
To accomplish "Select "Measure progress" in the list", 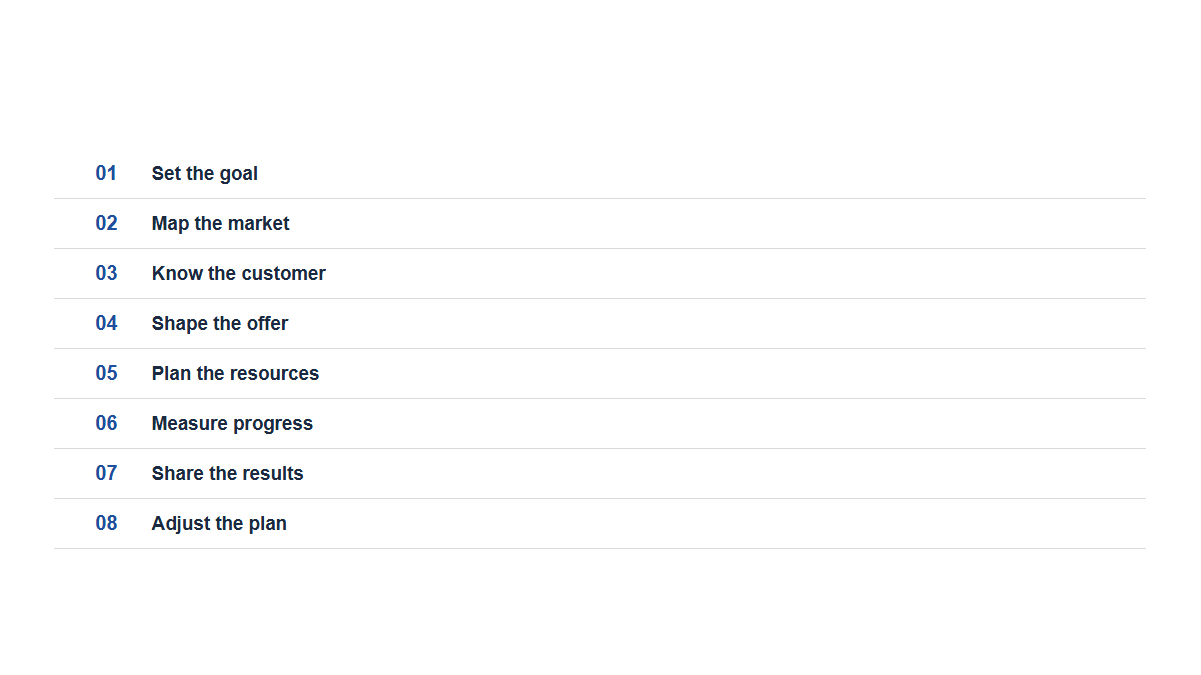I will tap(600, 424).
